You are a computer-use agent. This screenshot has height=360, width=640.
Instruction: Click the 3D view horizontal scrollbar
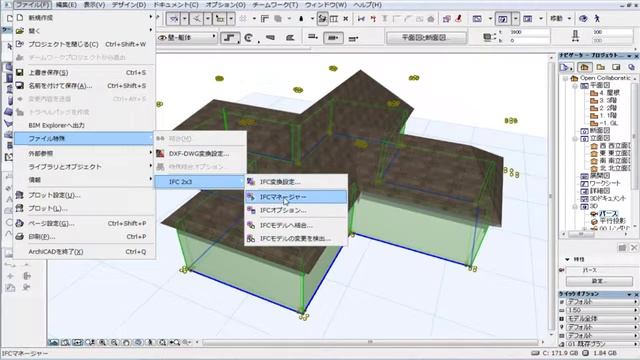[370, 342]
